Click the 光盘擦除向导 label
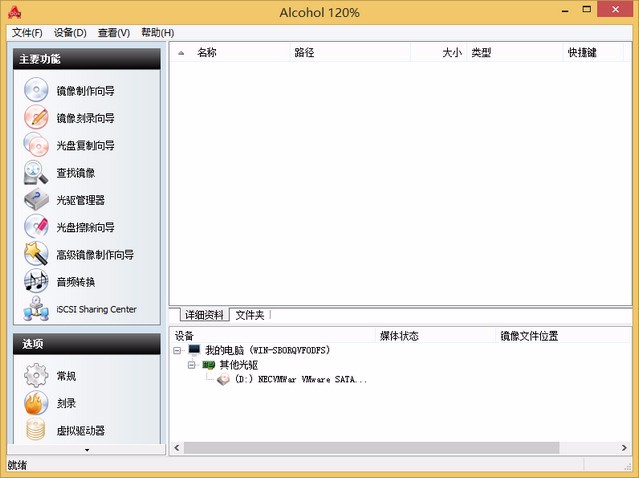 click(x=85, y=227)
